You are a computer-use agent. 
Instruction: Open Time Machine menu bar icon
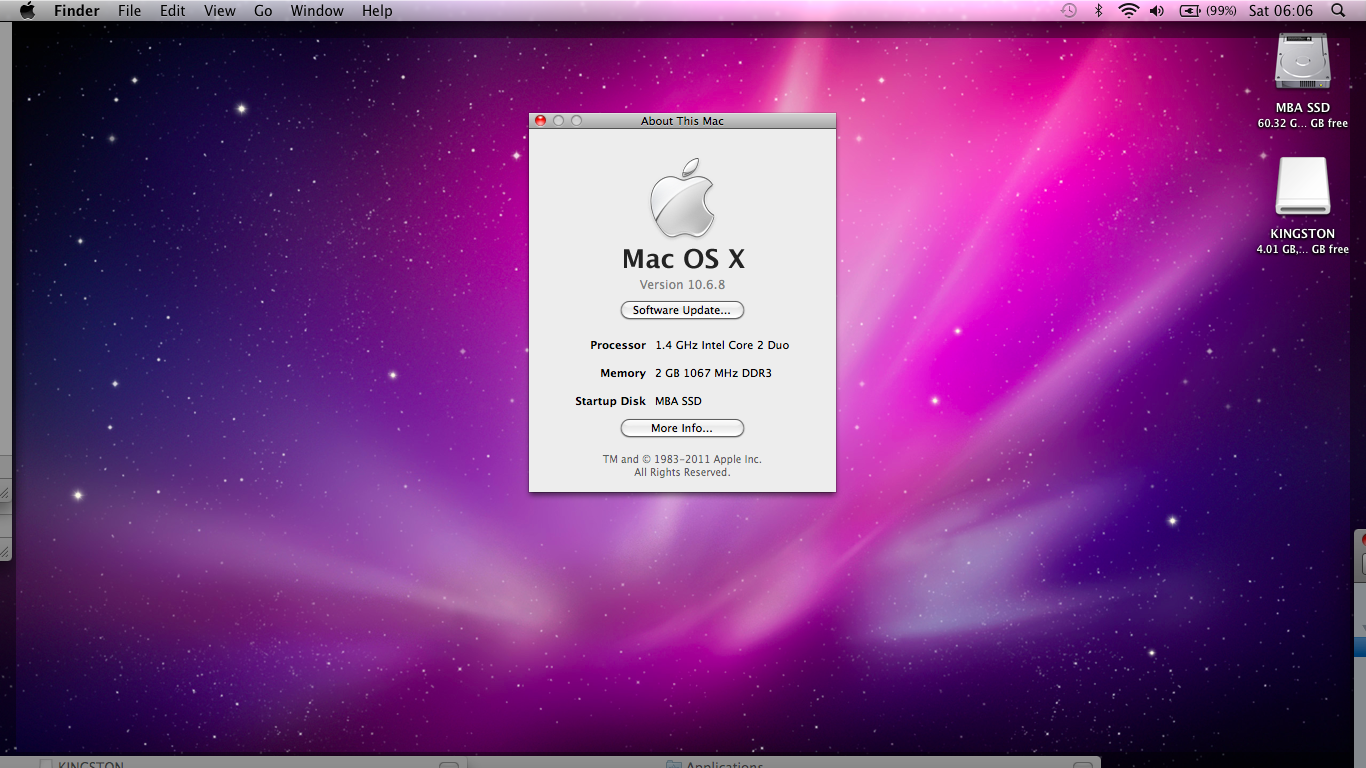1069,11
